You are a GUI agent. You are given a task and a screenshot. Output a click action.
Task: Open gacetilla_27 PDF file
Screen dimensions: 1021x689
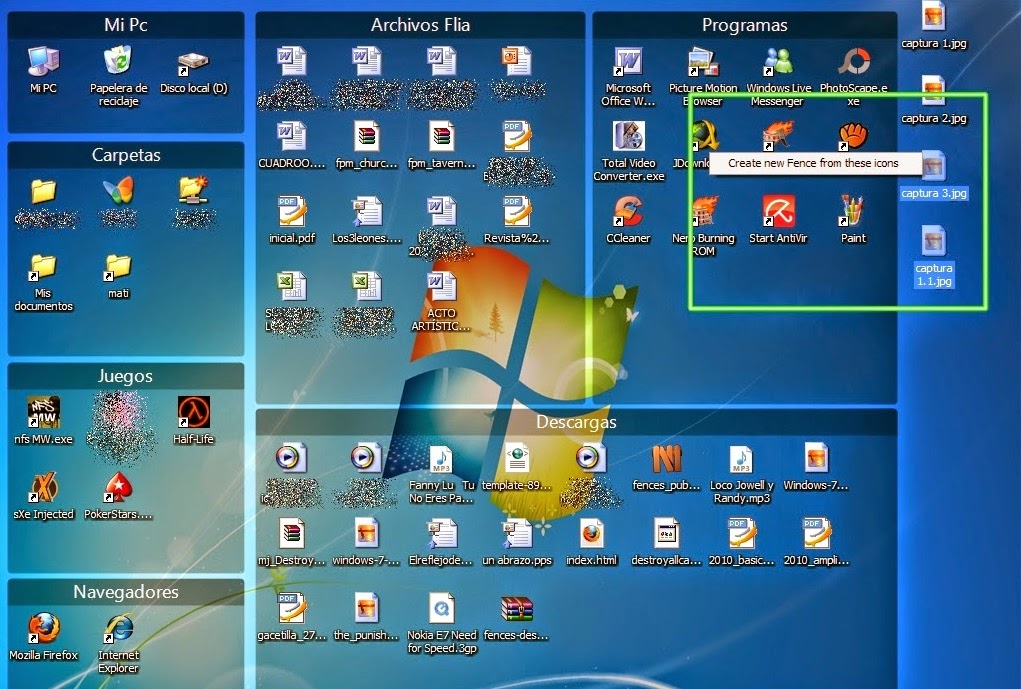[292, 610]
